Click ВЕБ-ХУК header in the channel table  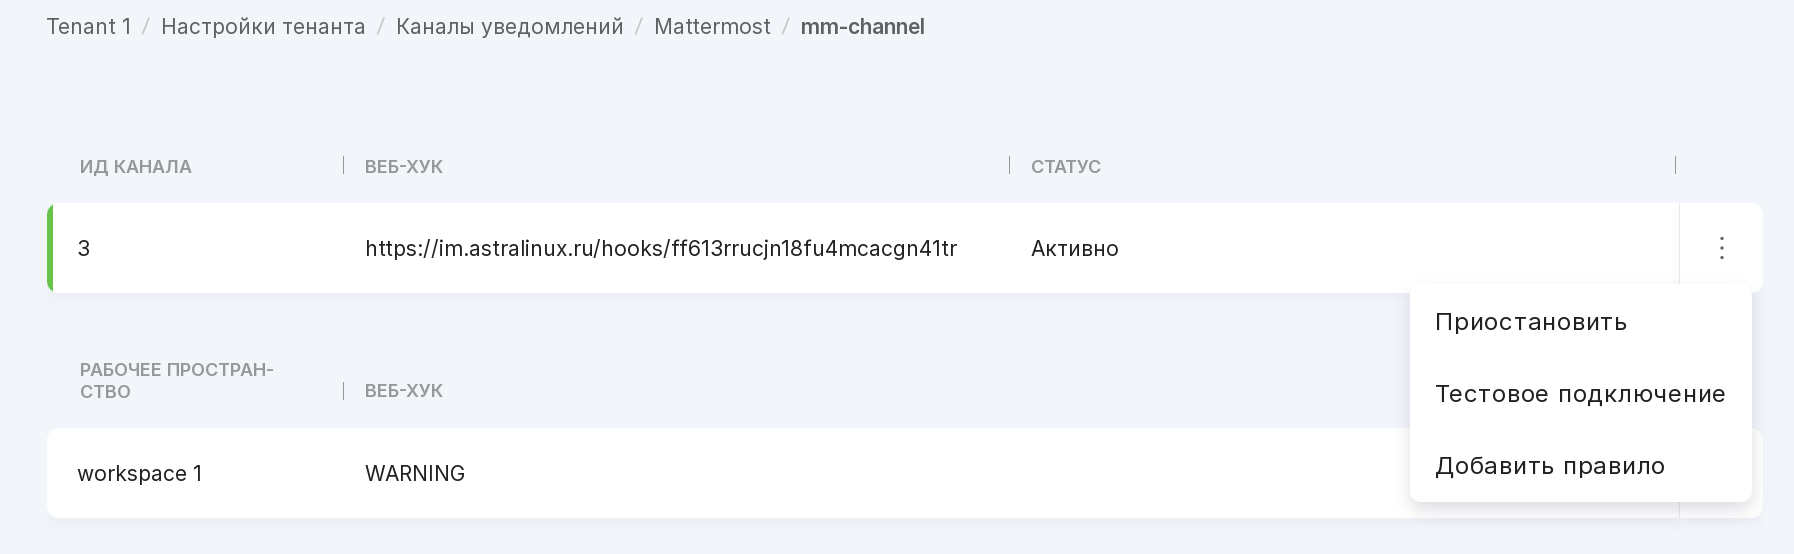click(404, 167)
